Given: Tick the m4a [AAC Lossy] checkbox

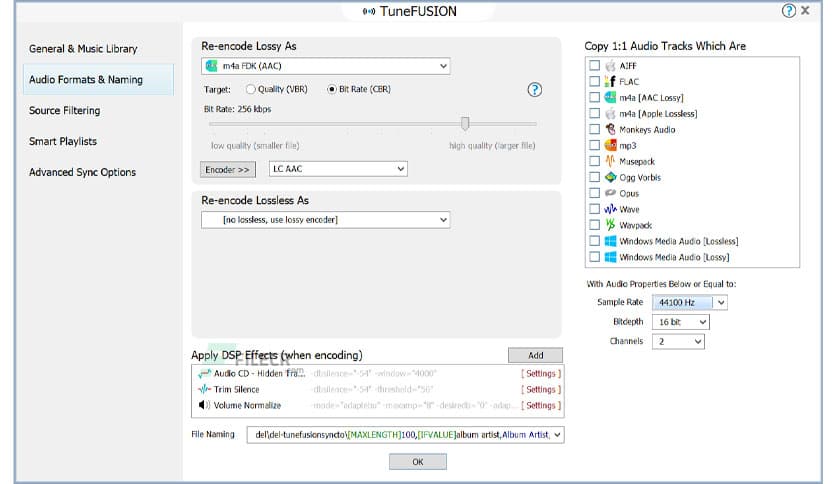Looking at the screenshot, I should (x=594, y=98).
